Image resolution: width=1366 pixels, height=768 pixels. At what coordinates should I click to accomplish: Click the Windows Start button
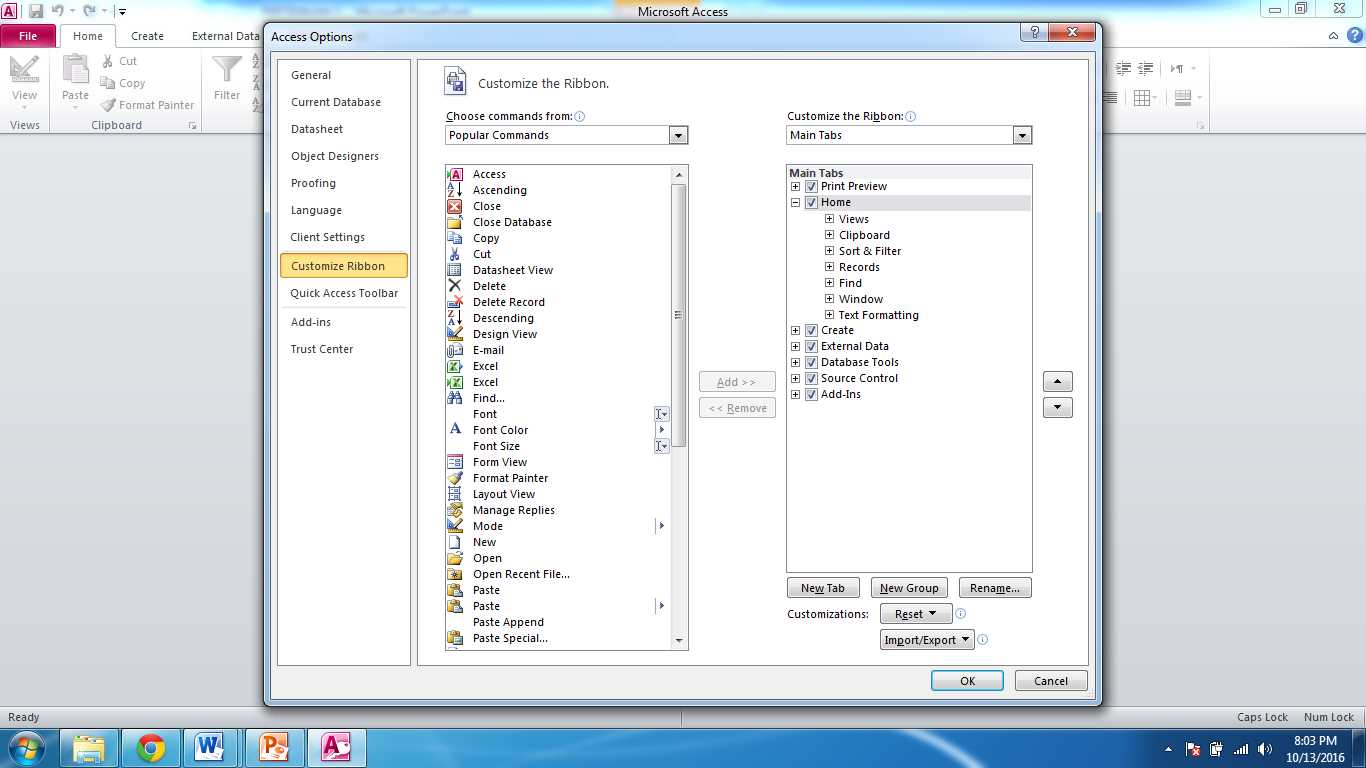coord(26,748)
